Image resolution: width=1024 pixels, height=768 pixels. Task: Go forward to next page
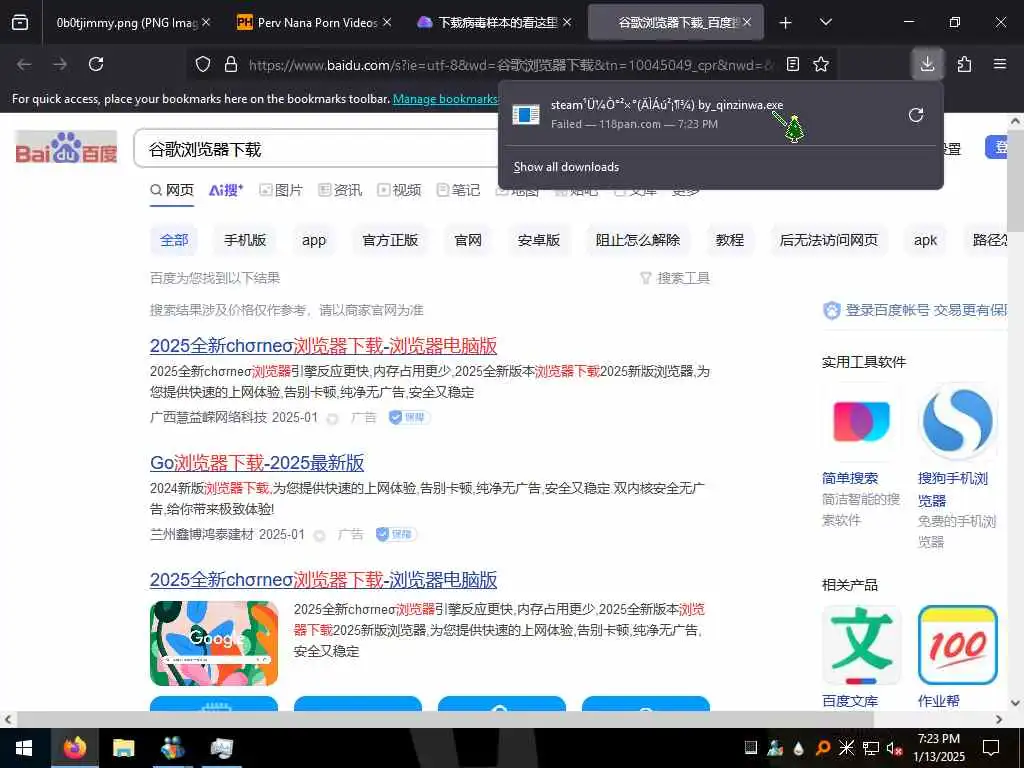click(x=60, y=64)
